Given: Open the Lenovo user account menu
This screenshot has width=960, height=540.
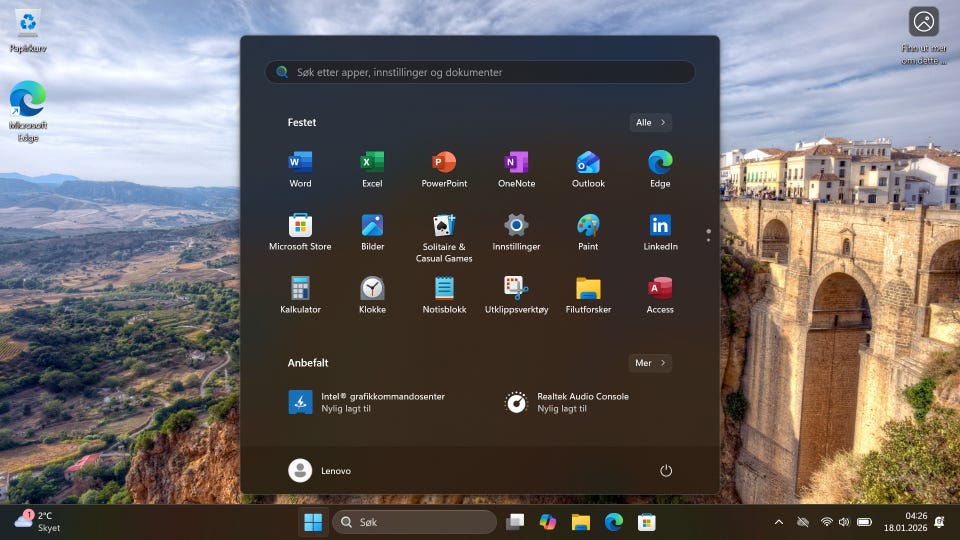Looking at the screenshot, I should click(320, 471).
